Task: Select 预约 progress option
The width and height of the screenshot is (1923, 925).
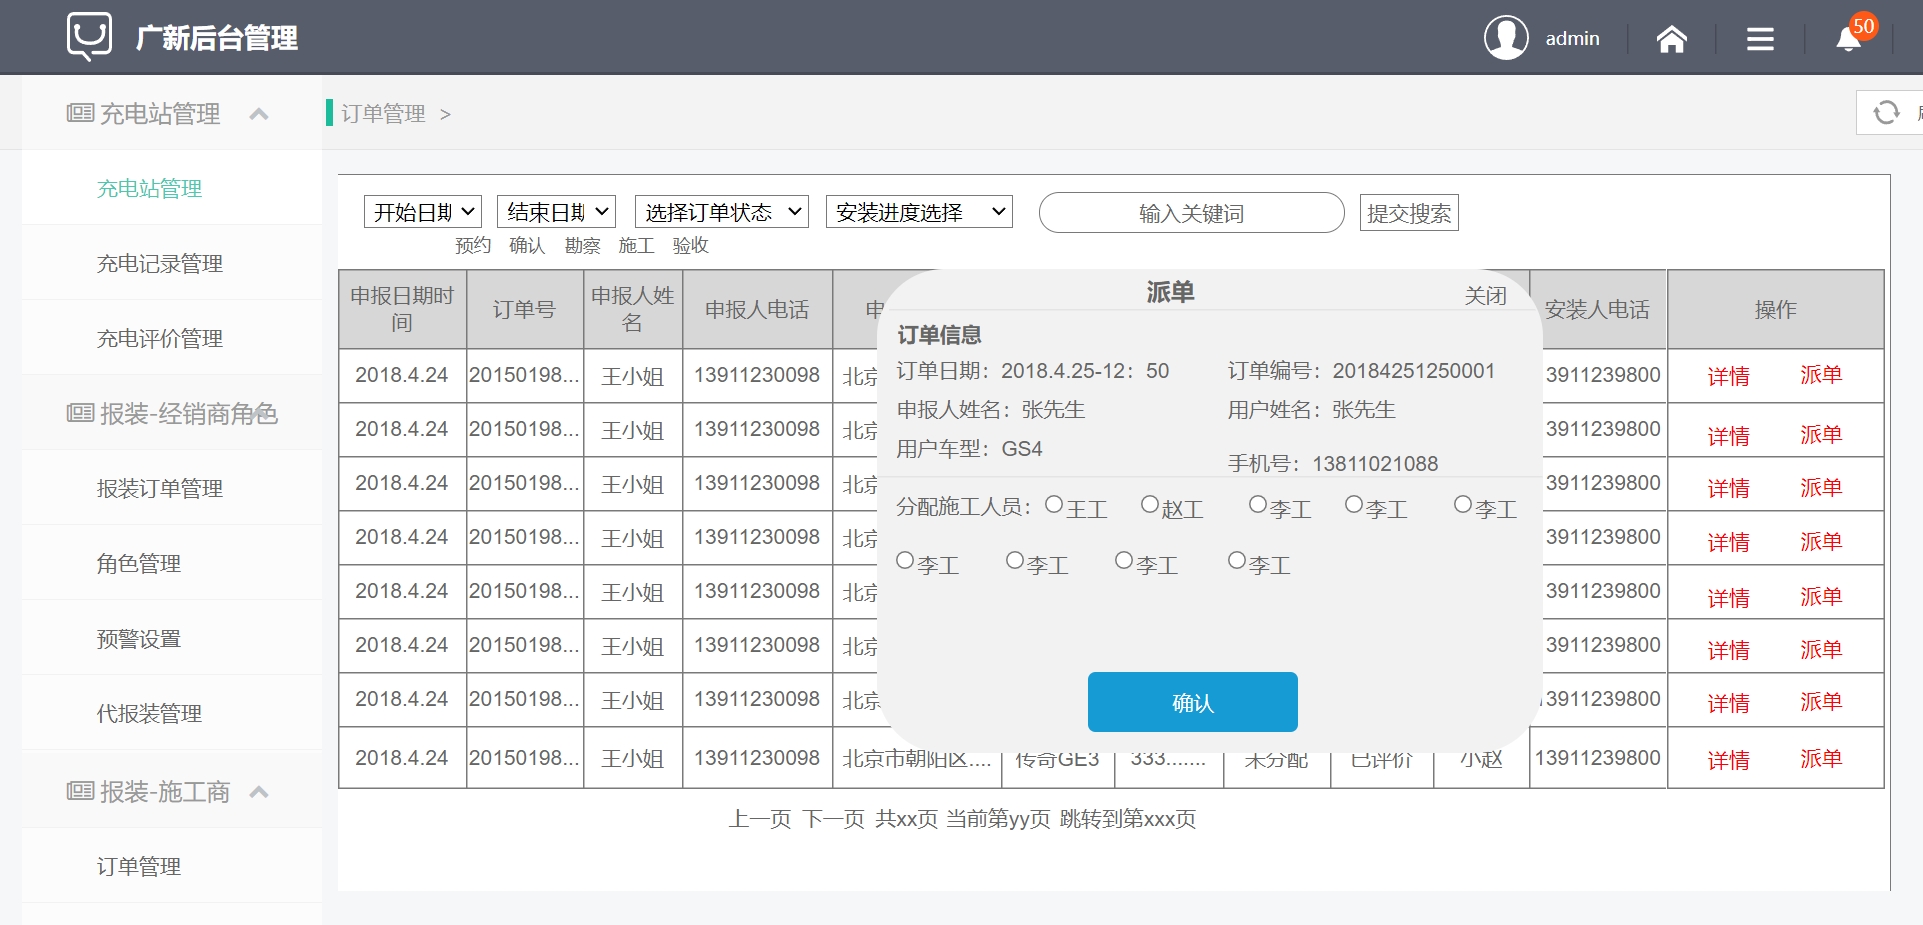Action: click(x=473, y=246)
